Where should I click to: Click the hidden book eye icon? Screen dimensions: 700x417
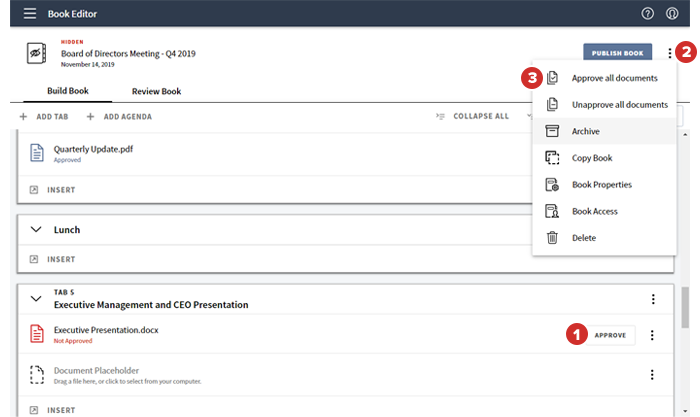tap(37, 53)
